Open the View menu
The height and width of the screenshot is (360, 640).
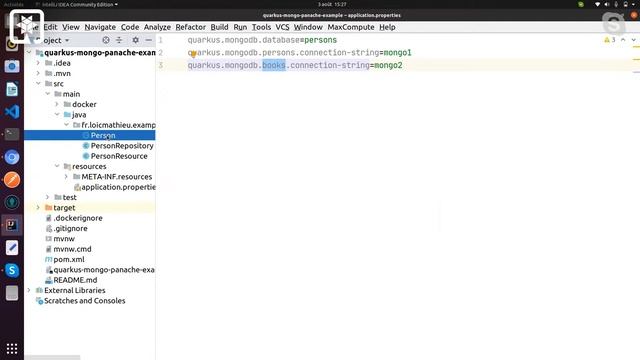(71, 27)
